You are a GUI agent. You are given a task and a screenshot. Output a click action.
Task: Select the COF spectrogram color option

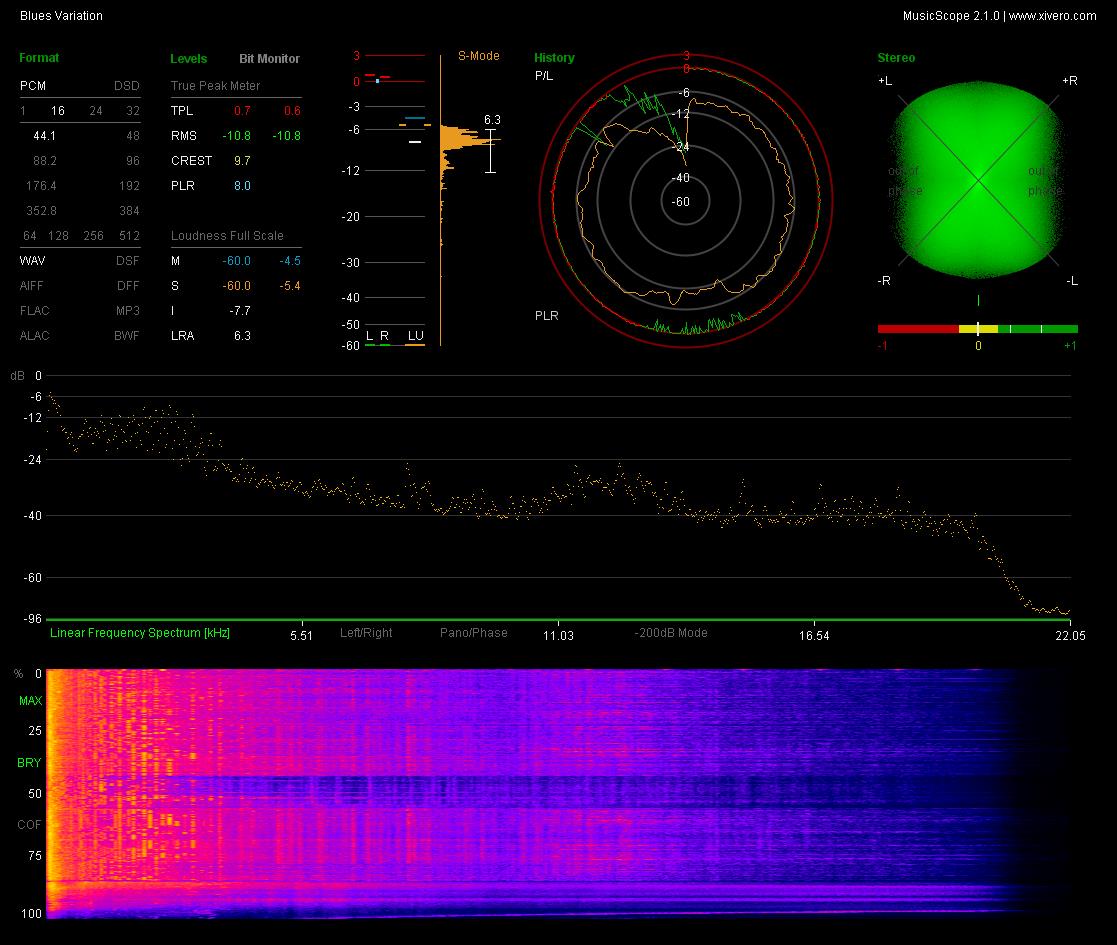coord(29,825)
